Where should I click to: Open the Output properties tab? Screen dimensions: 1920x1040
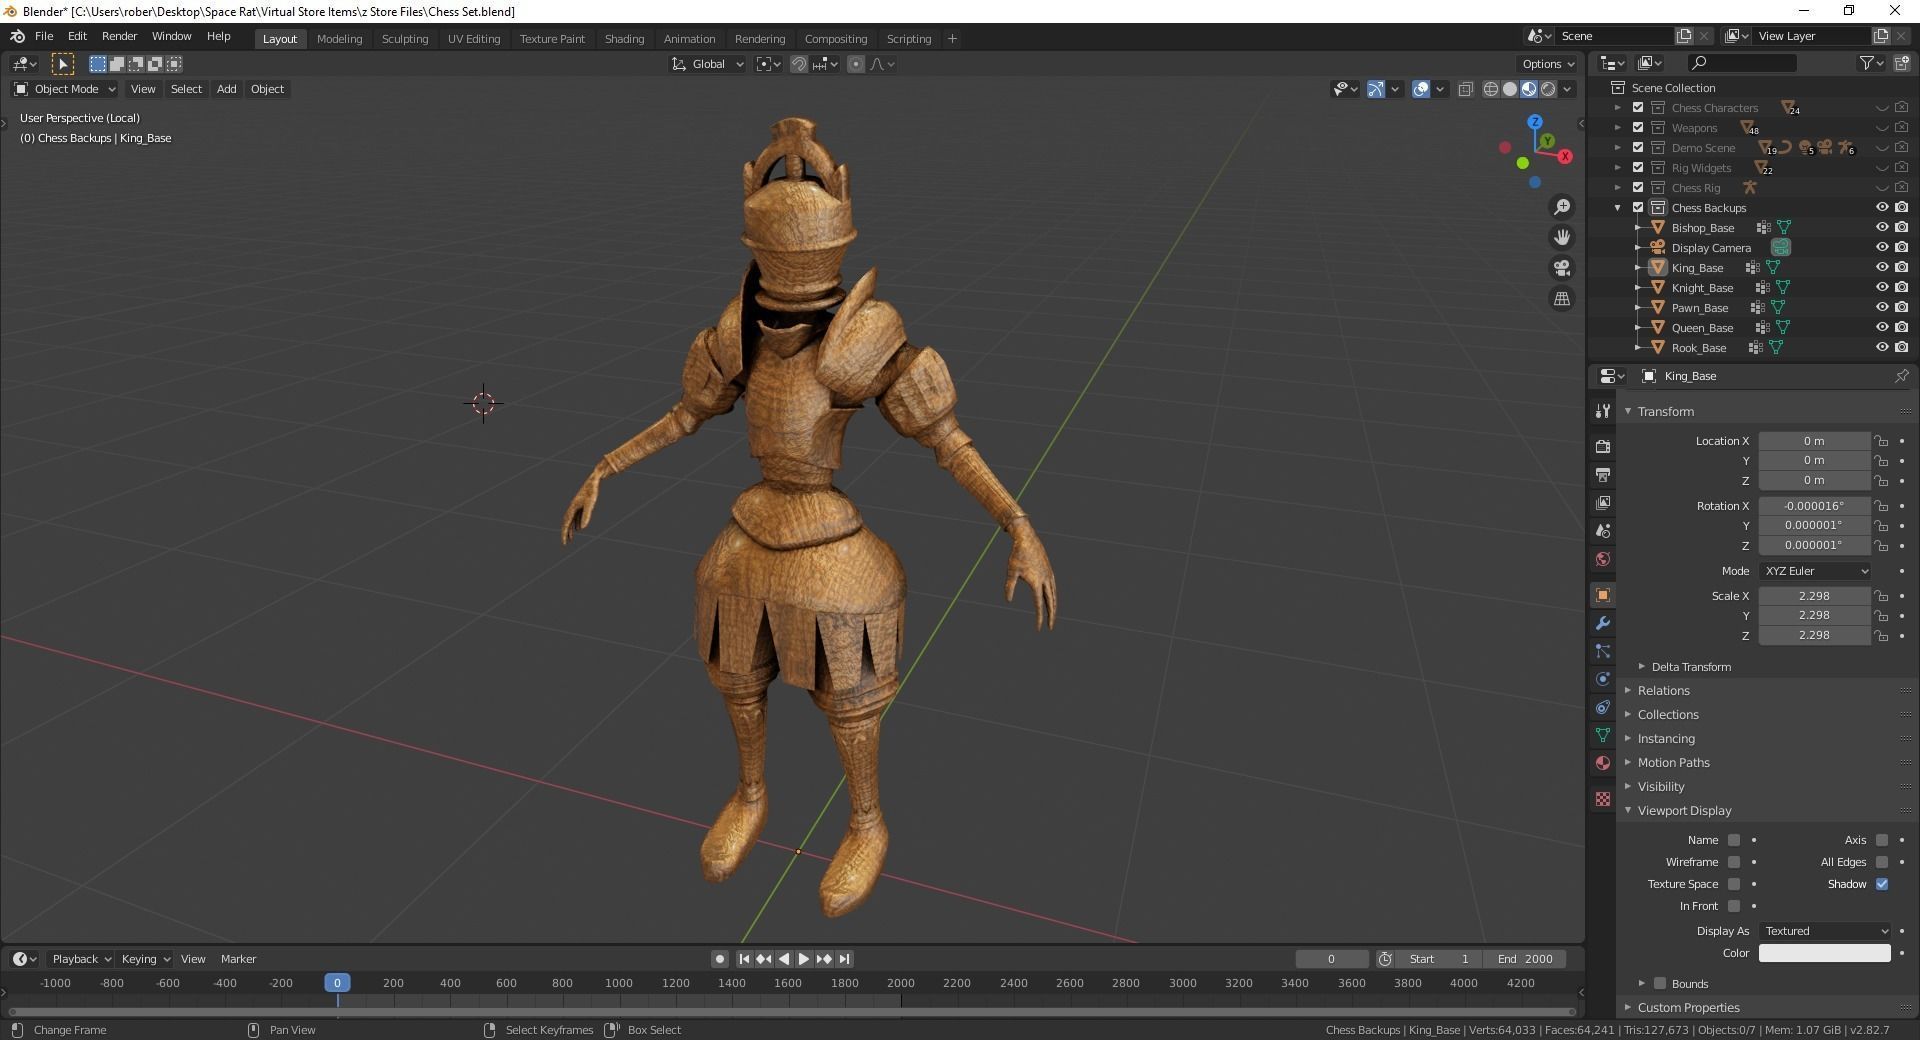[x=1603, y=474]
